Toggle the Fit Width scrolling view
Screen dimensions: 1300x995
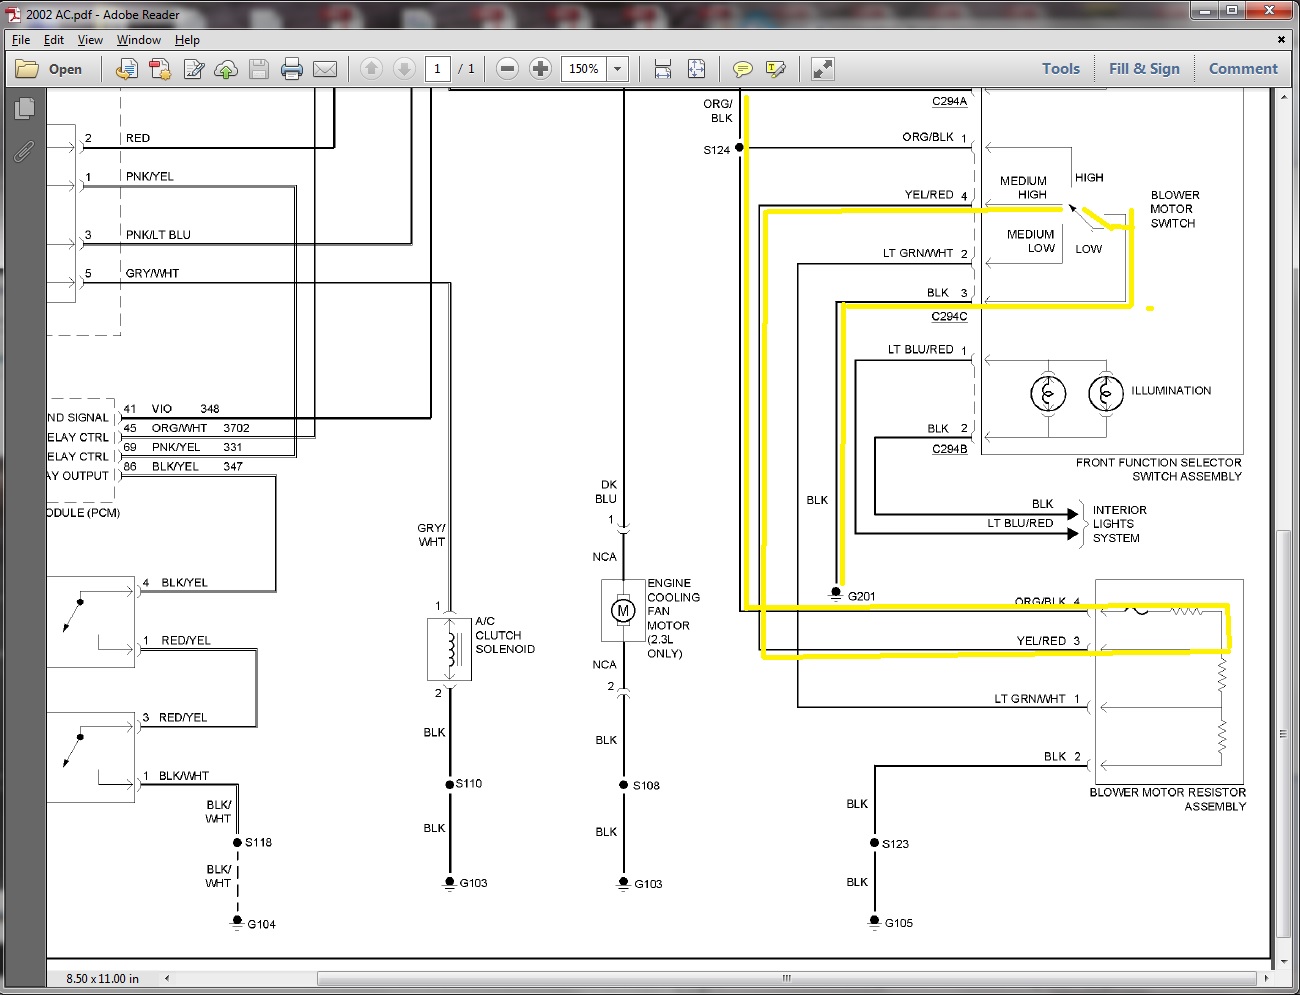663,69
